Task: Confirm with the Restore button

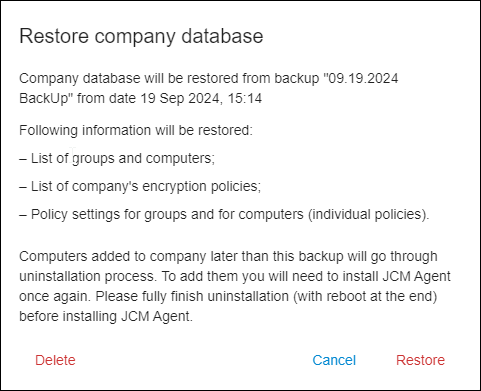Action: click(420, 360)
